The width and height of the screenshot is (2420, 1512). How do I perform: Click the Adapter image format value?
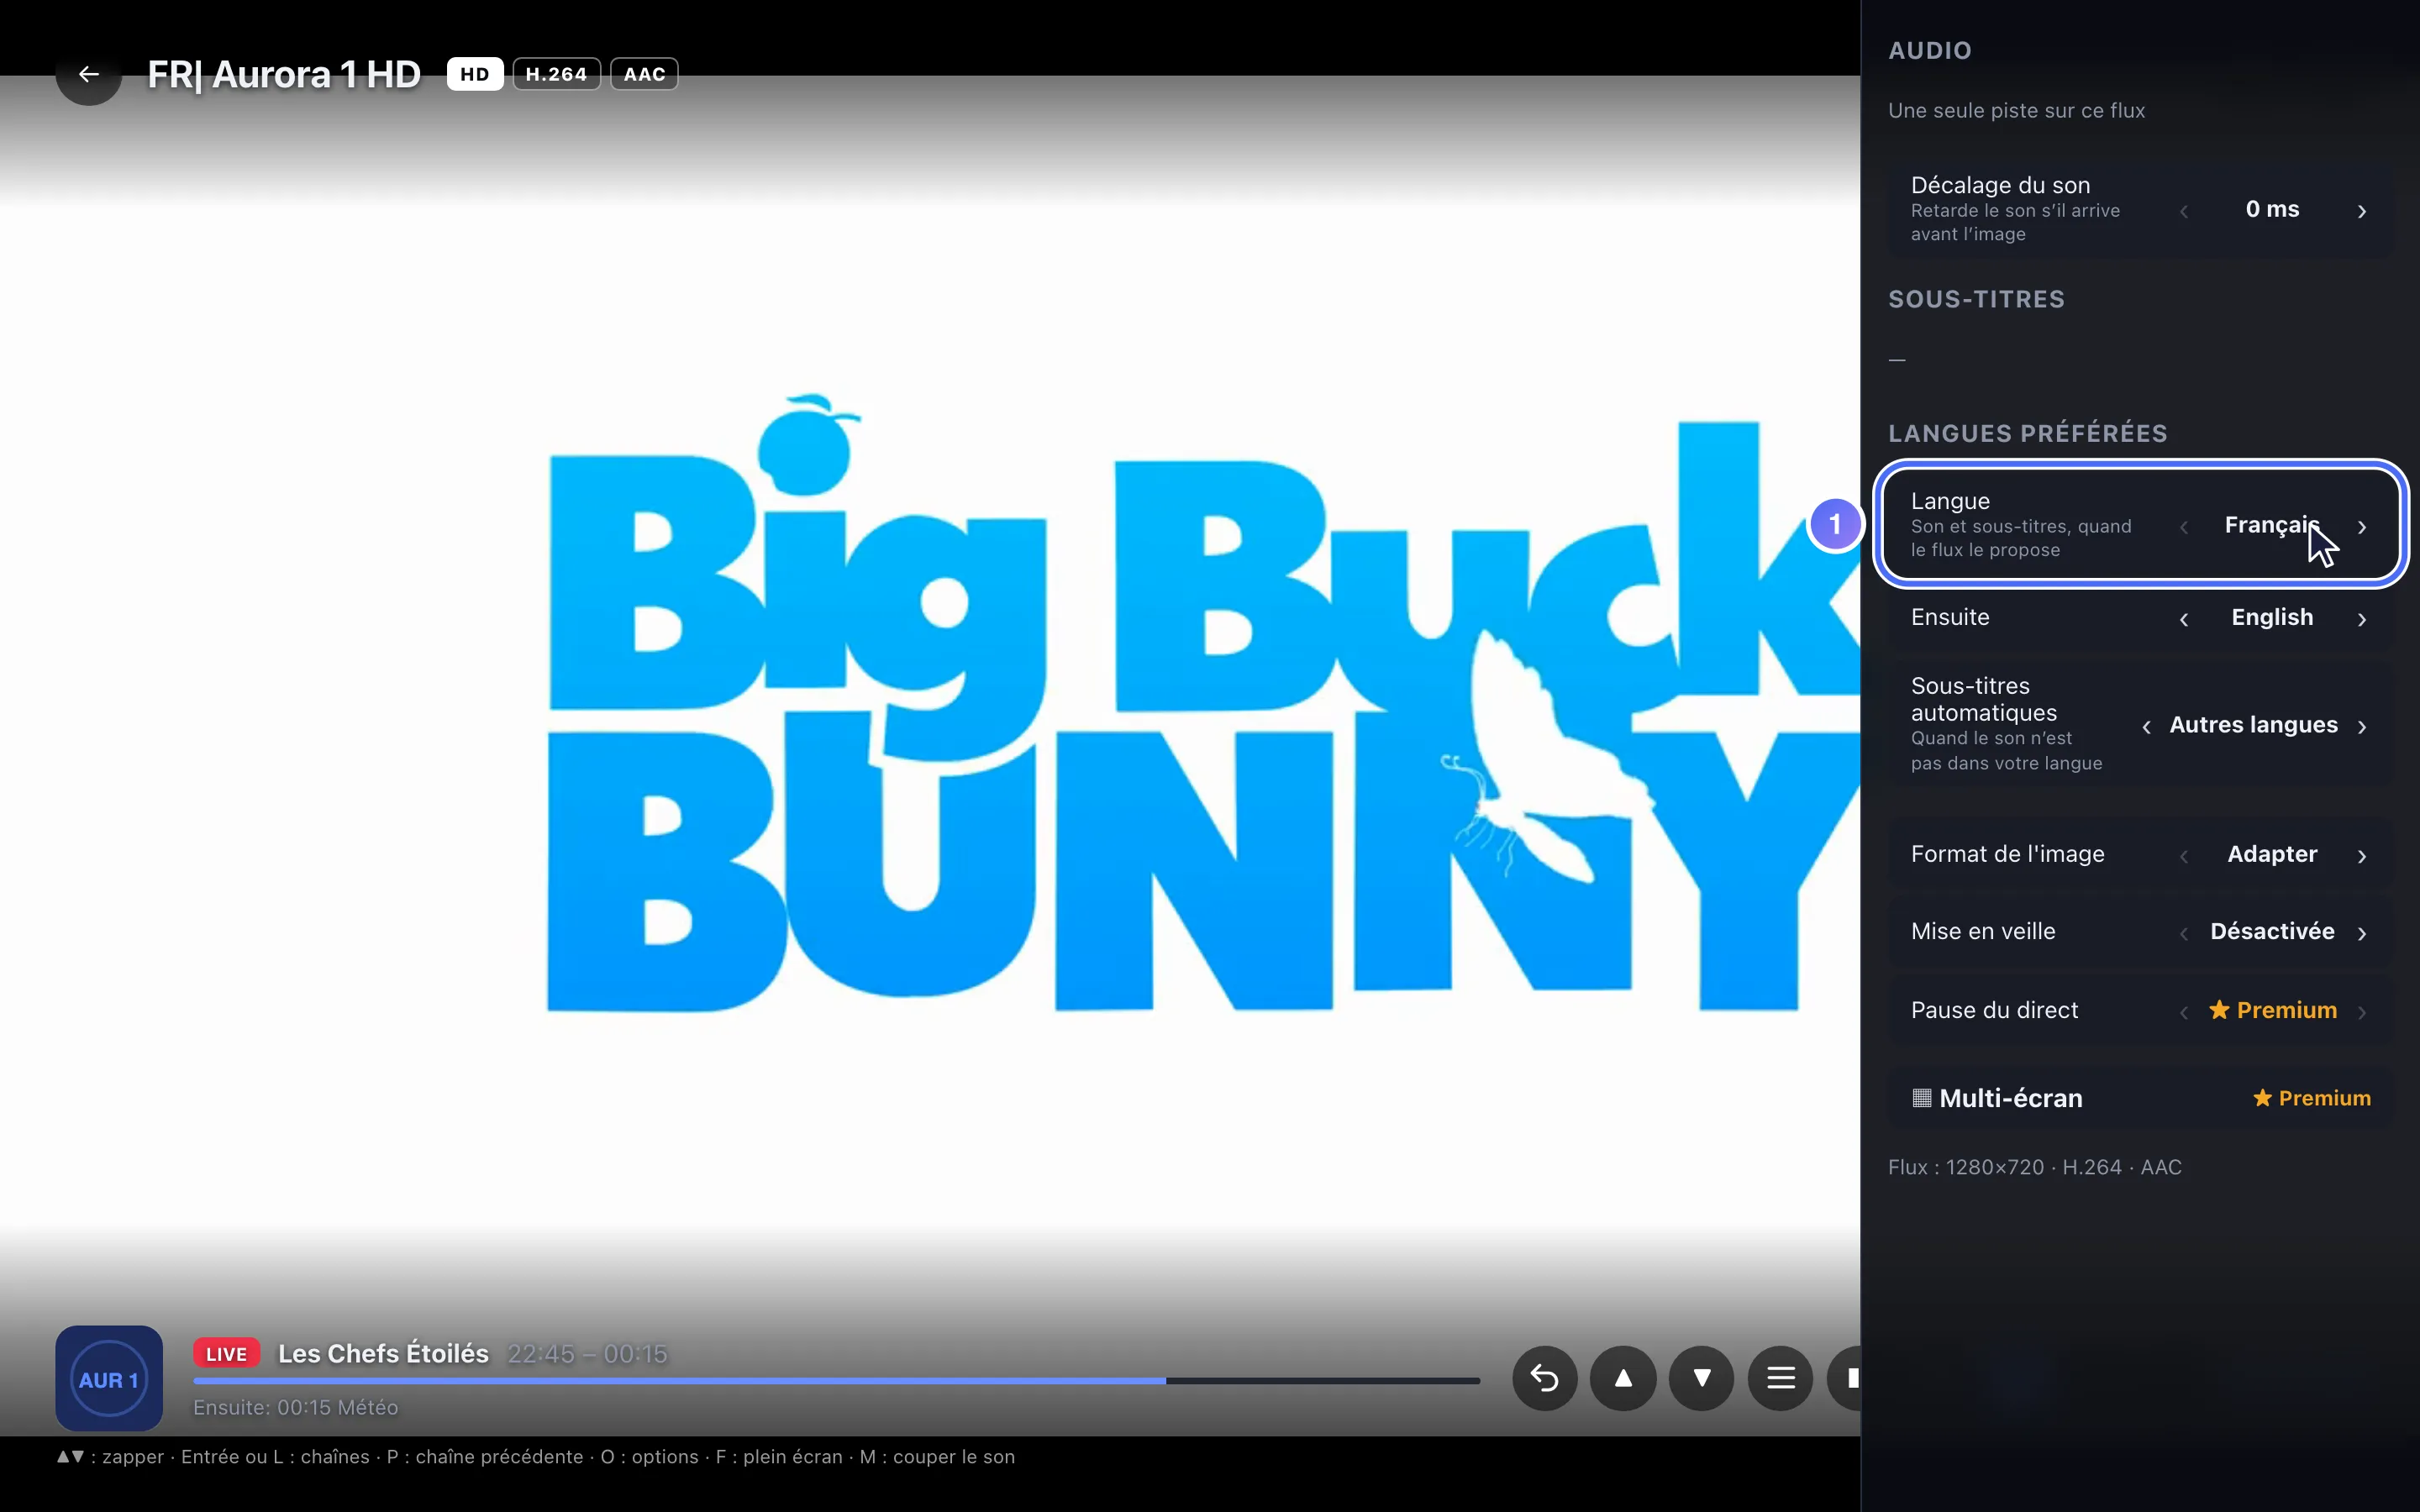[x=2272, y=854]
